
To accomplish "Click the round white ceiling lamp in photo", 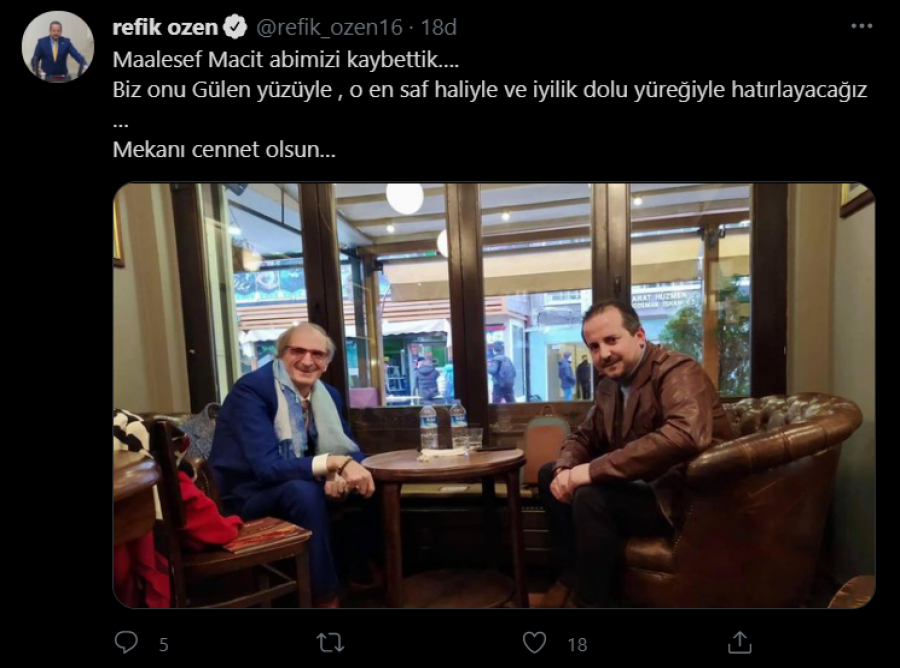I will coord(405,199).
